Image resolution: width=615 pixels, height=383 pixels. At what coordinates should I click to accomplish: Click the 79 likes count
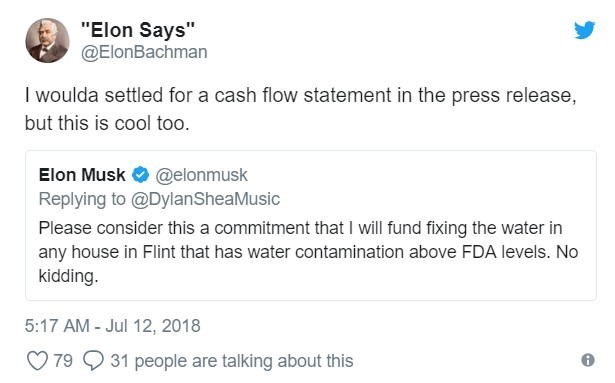pos(63,361)
